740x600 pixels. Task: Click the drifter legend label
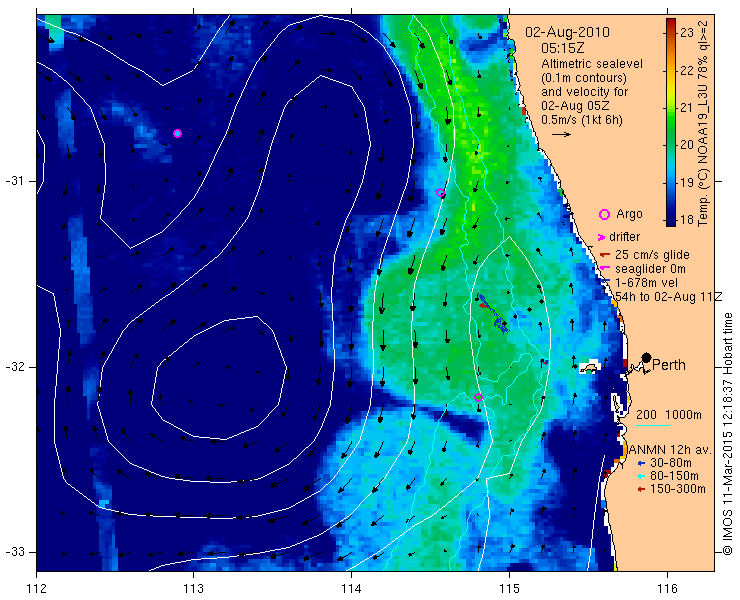625,237
